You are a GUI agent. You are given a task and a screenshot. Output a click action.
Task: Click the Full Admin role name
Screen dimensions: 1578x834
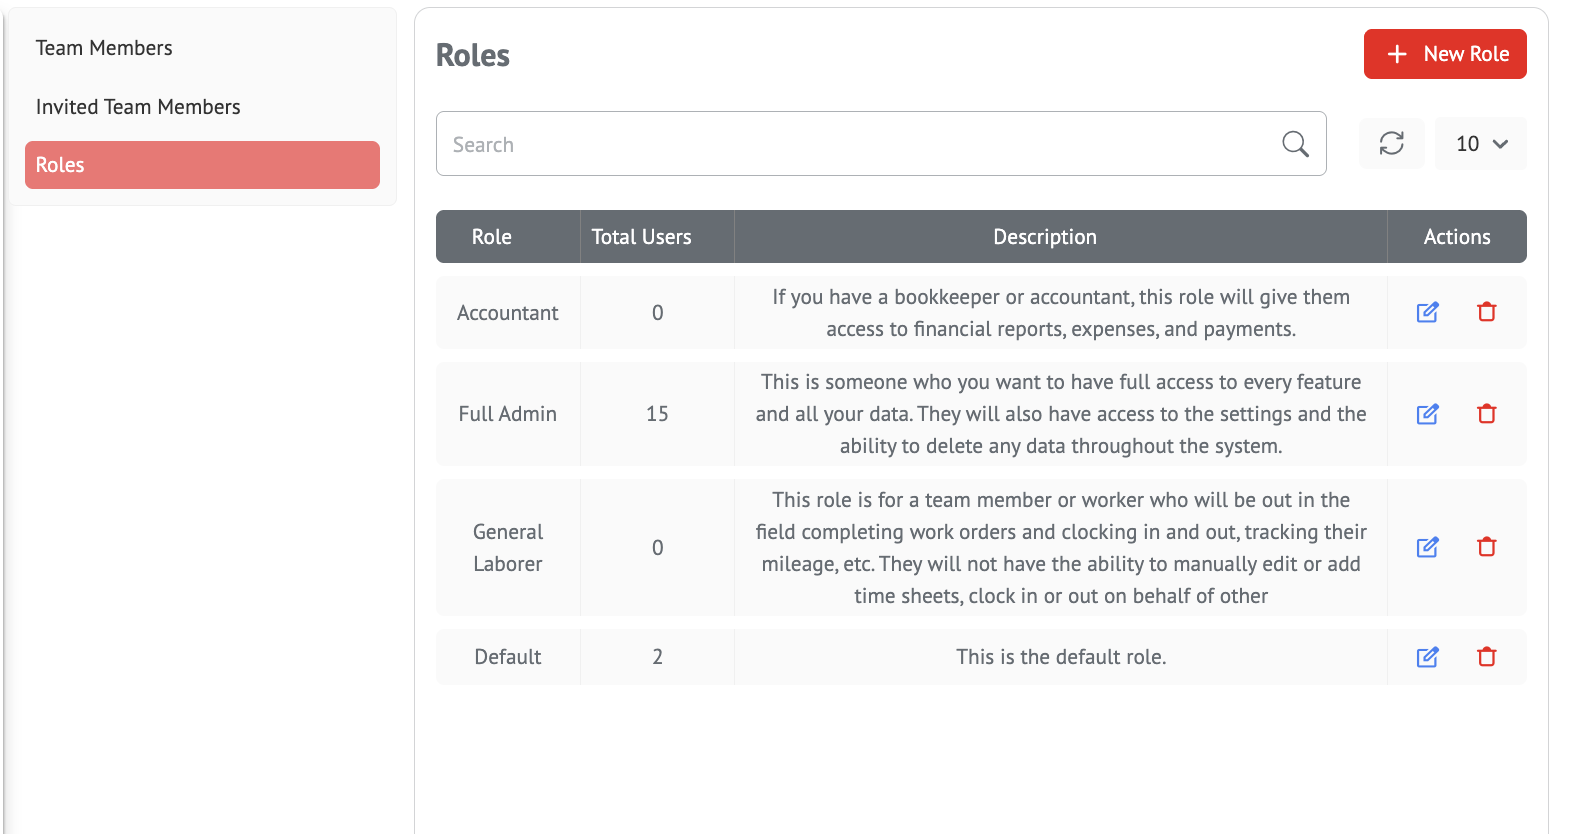coord(507,414)
